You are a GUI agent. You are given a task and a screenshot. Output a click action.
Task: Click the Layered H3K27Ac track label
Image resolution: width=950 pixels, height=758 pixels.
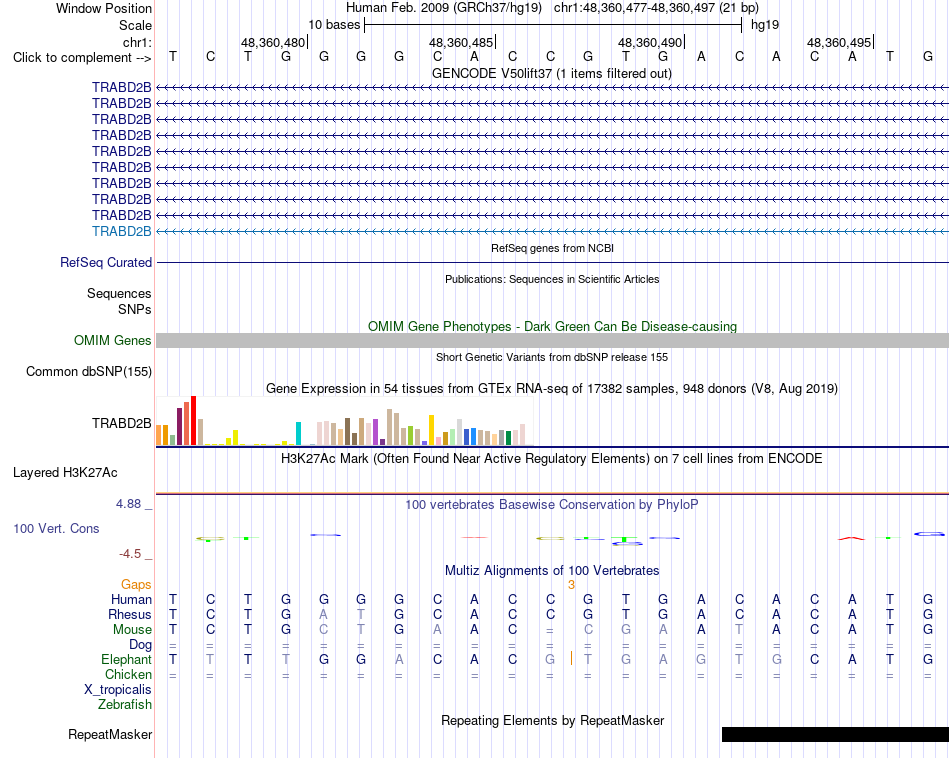pos(65,473)
